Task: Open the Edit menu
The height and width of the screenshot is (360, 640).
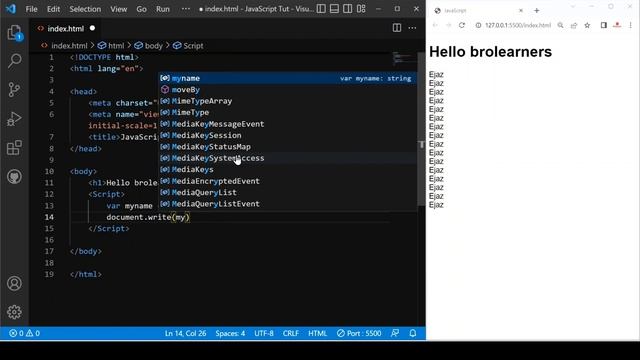Action: click(53, 9)
